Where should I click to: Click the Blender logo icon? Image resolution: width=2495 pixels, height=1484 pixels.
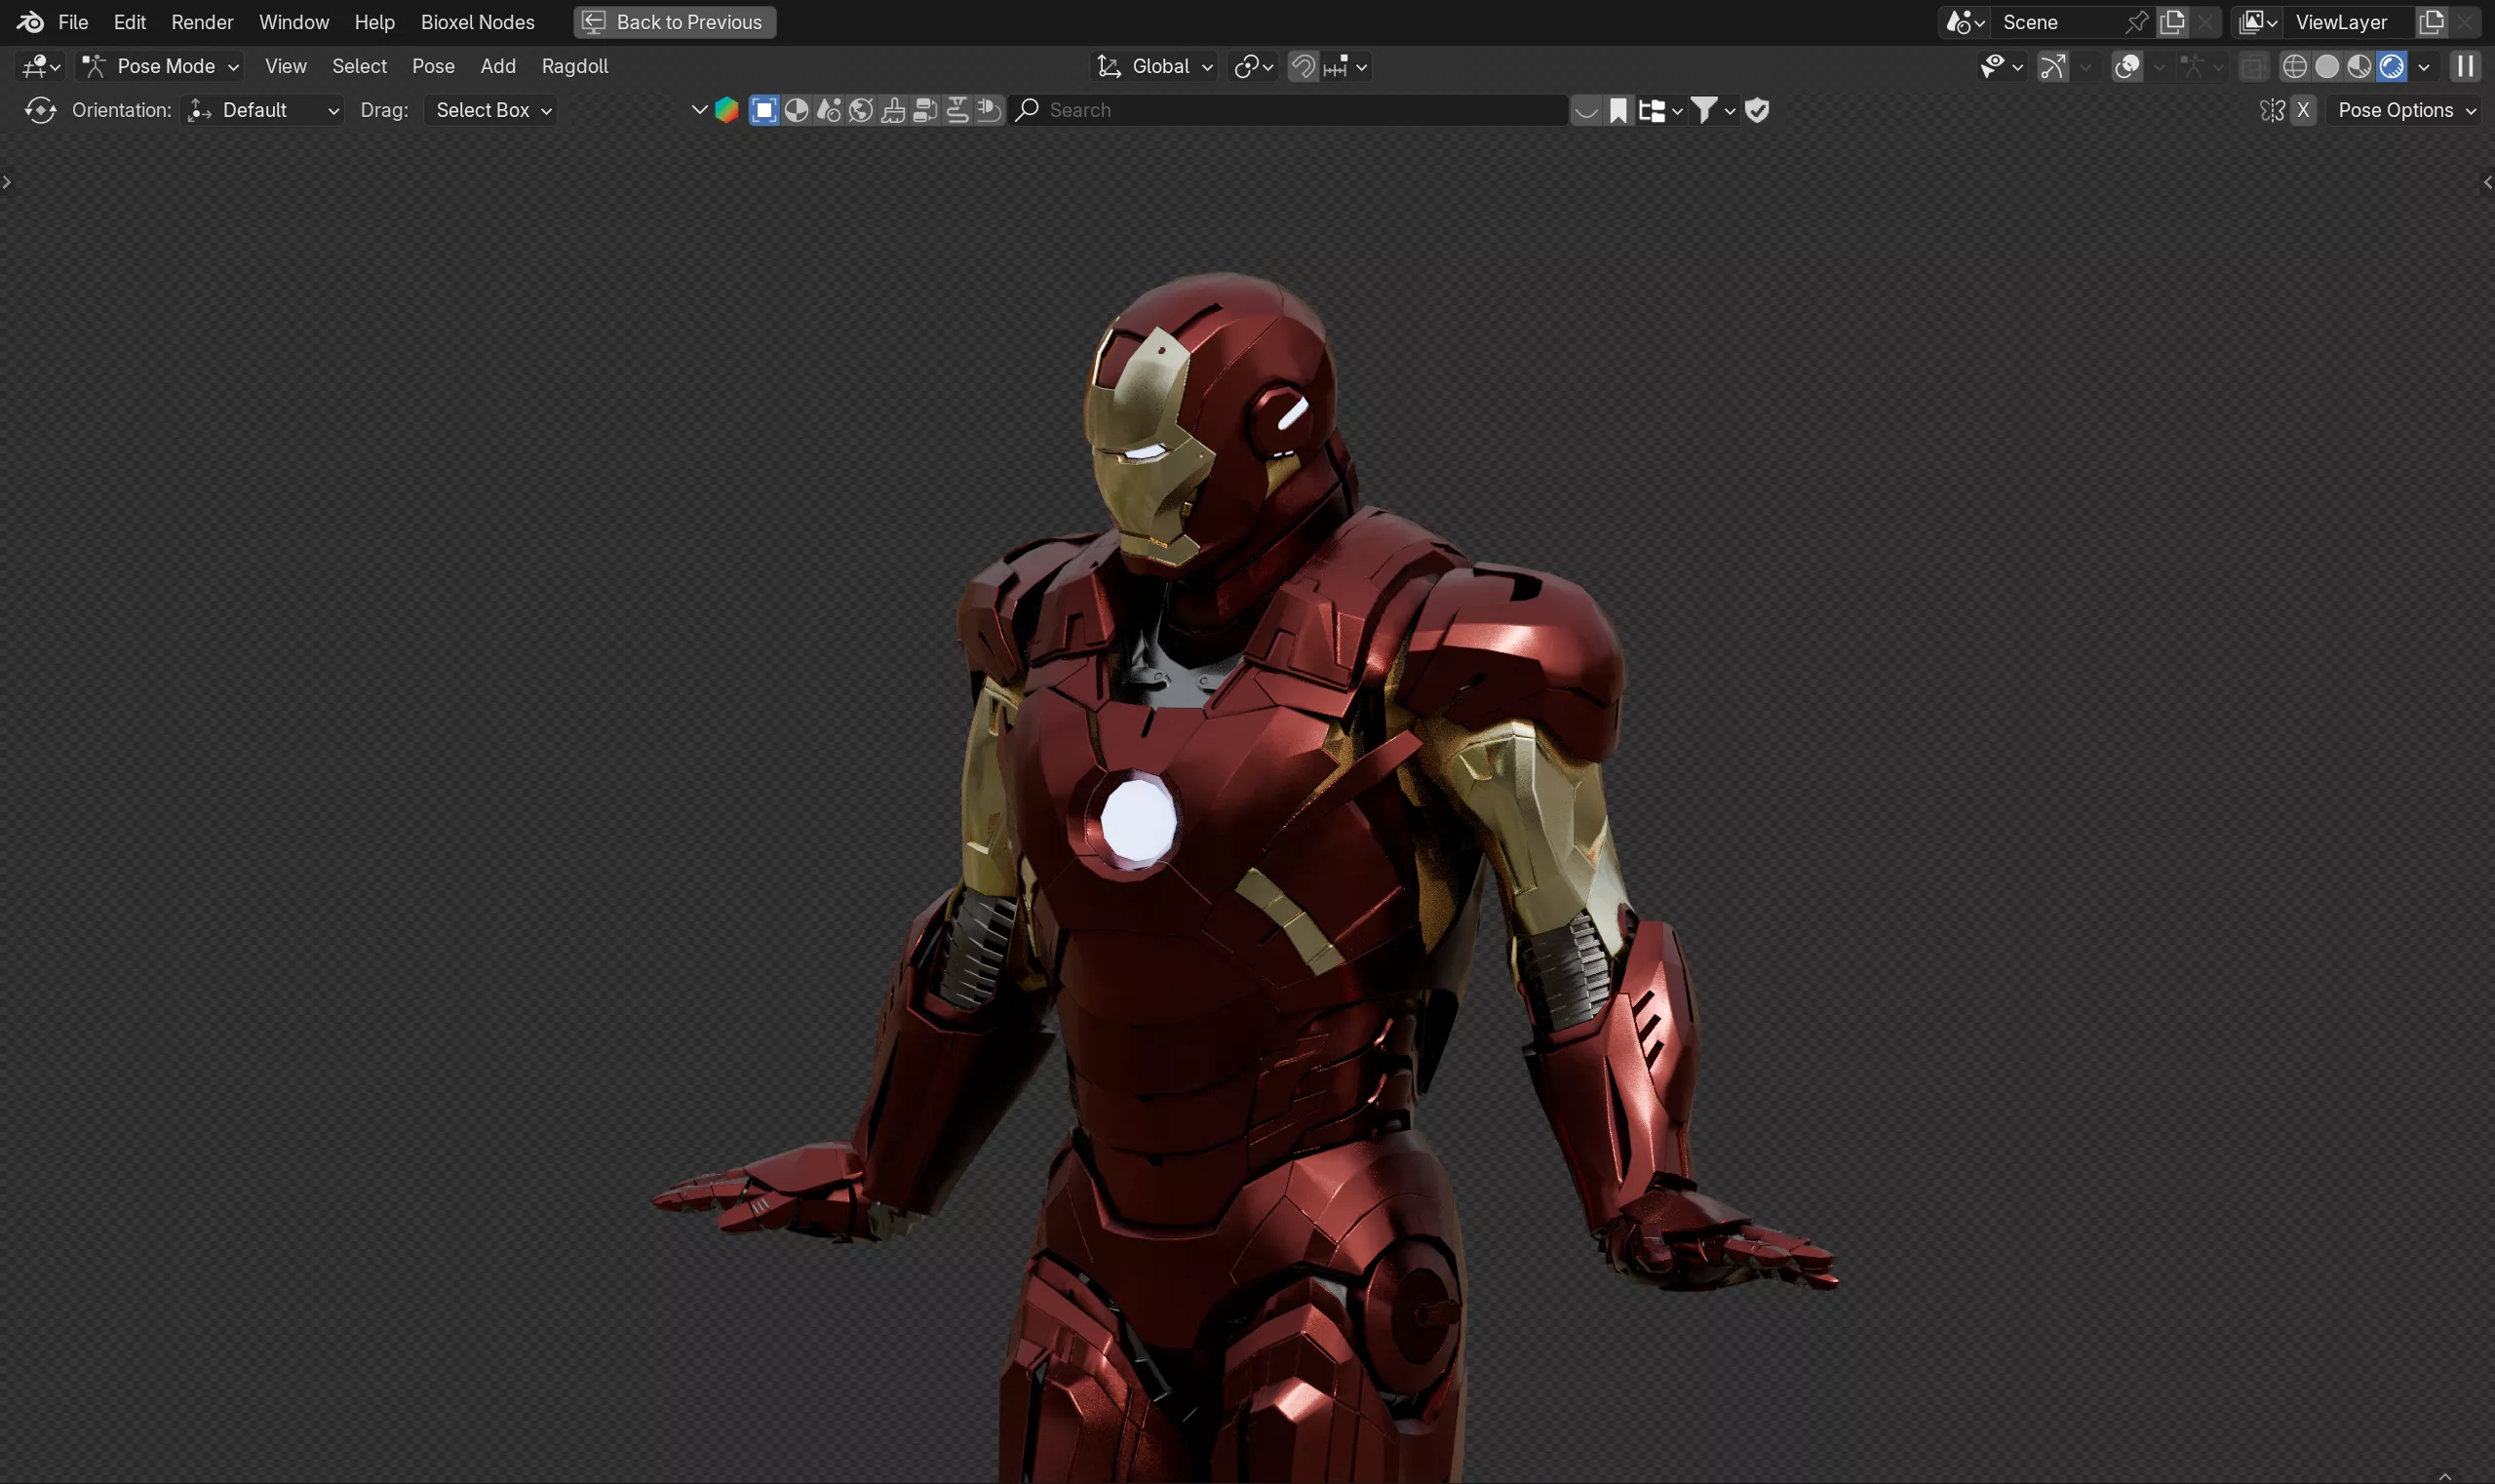click(x=30, y=22)
